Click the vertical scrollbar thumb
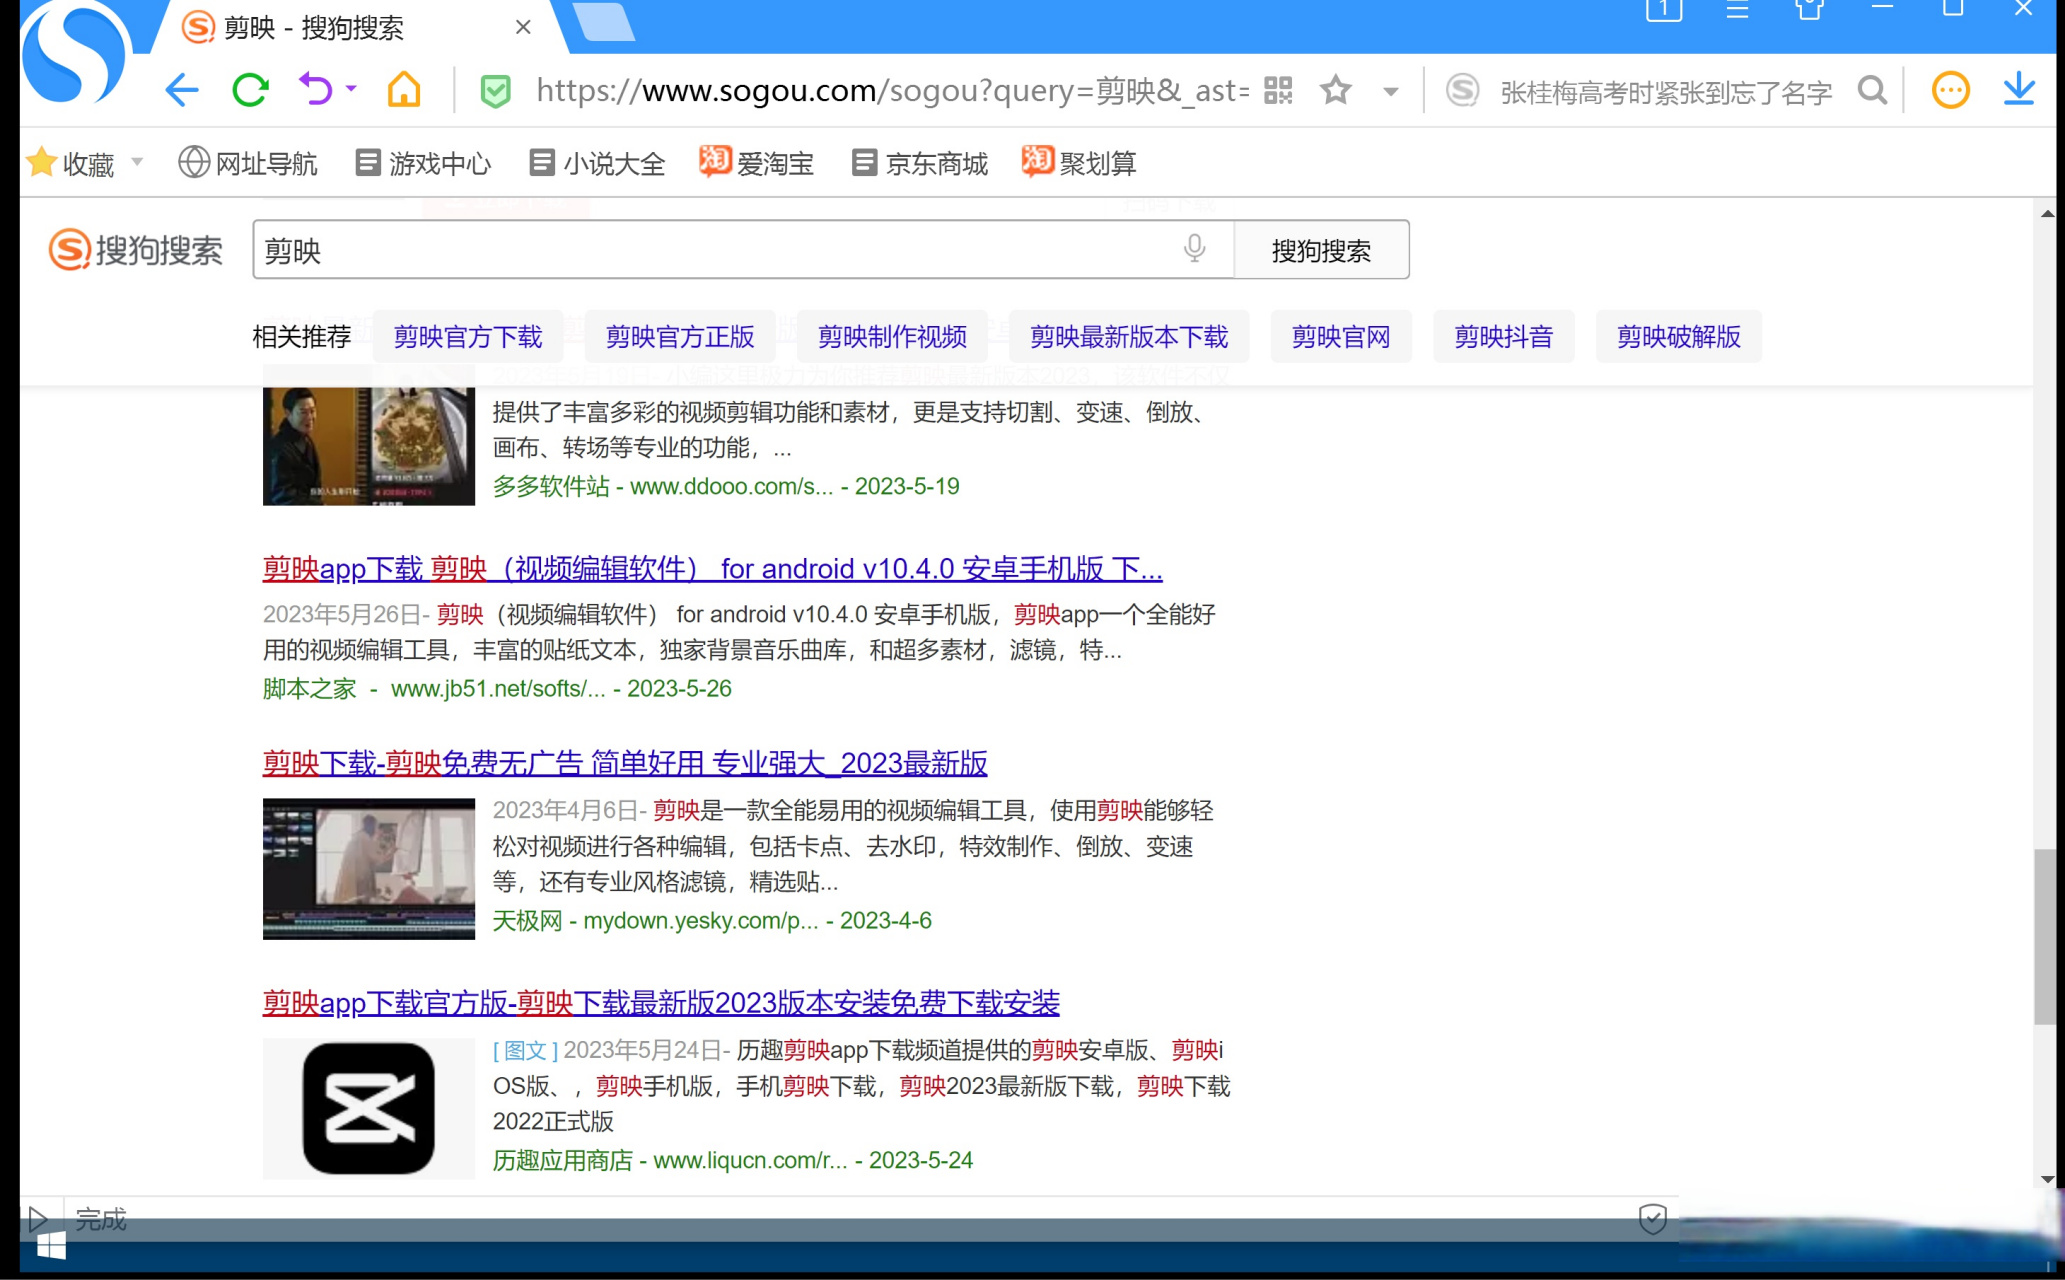2065x1280 pixels. point(2047,937)
